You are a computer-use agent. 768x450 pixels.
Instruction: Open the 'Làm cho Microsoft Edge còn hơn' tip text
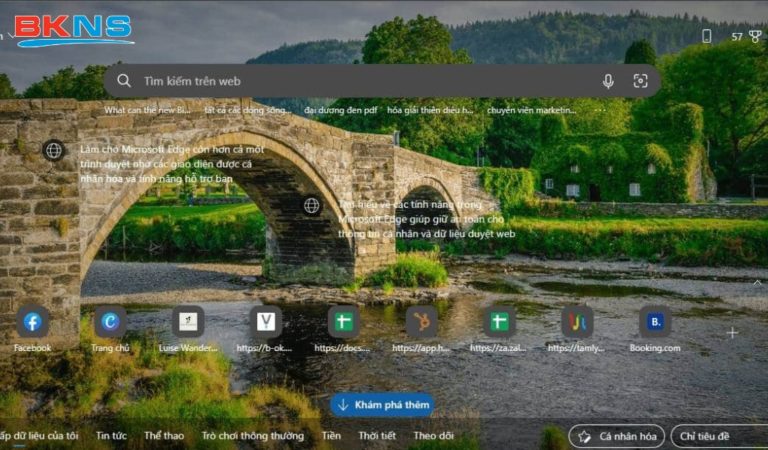pos(172,164)
